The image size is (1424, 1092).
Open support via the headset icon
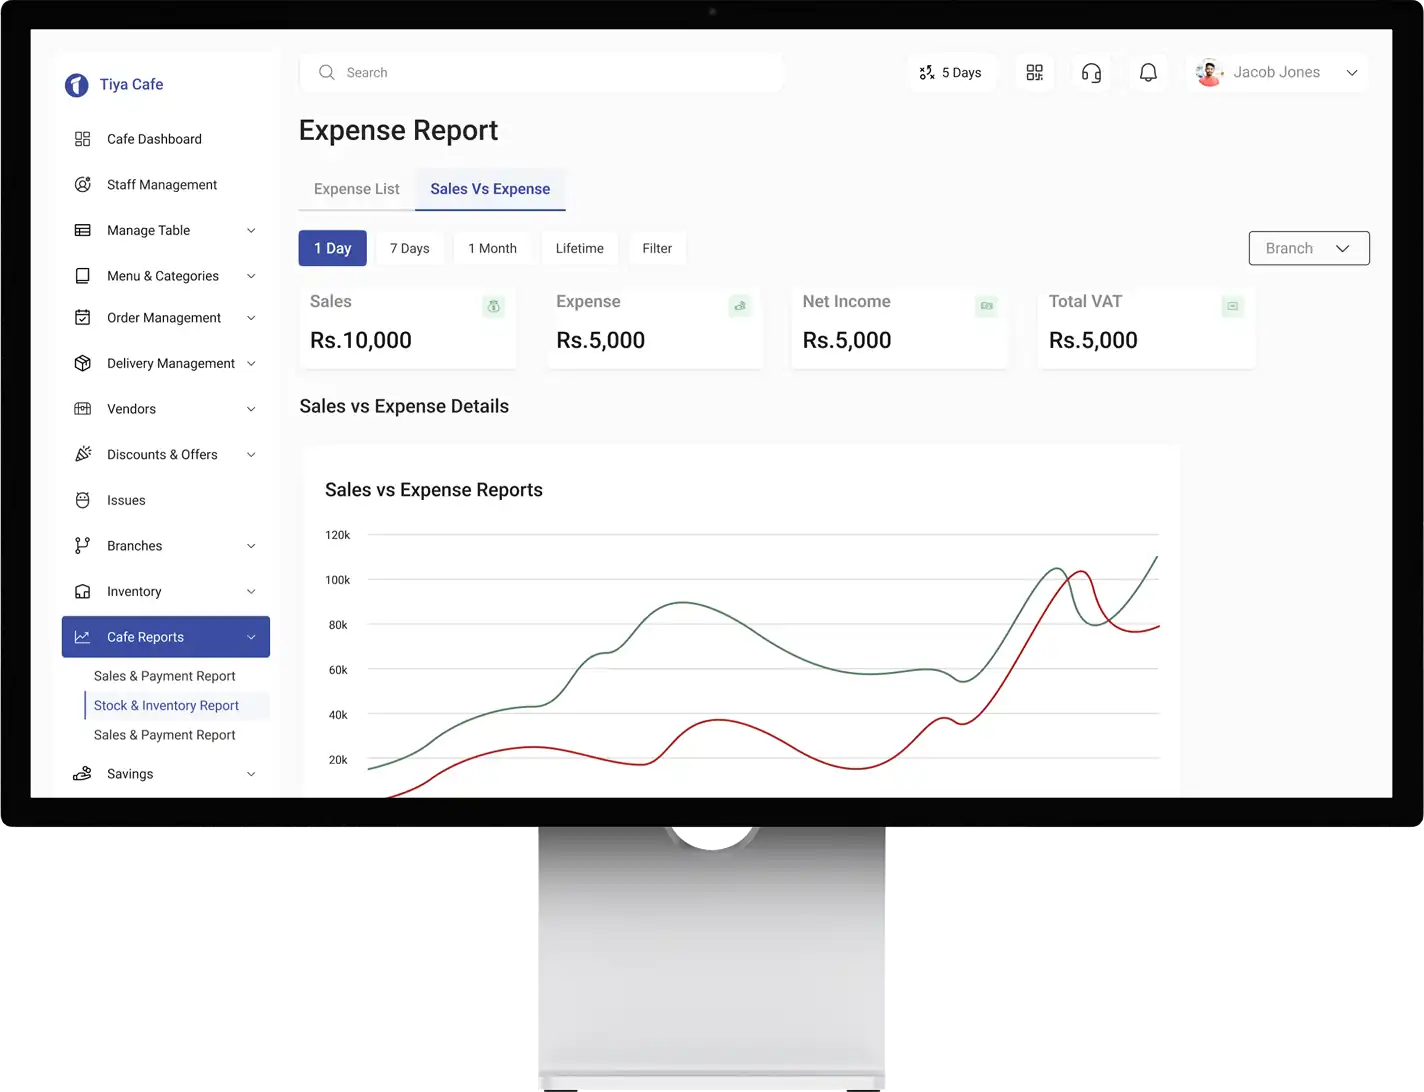[1091, 73]
